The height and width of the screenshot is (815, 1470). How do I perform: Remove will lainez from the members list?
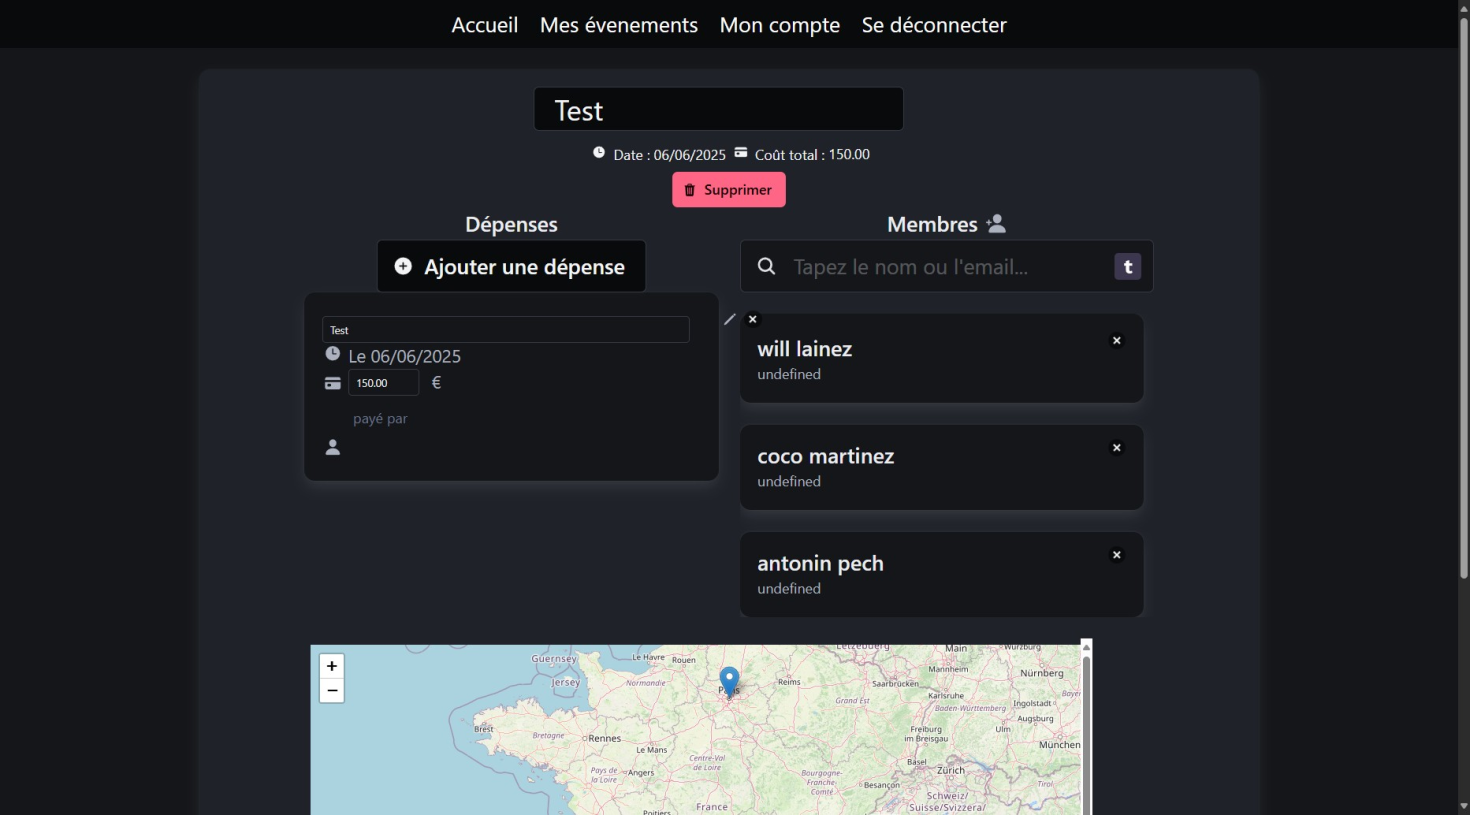tap(1116, 340)
